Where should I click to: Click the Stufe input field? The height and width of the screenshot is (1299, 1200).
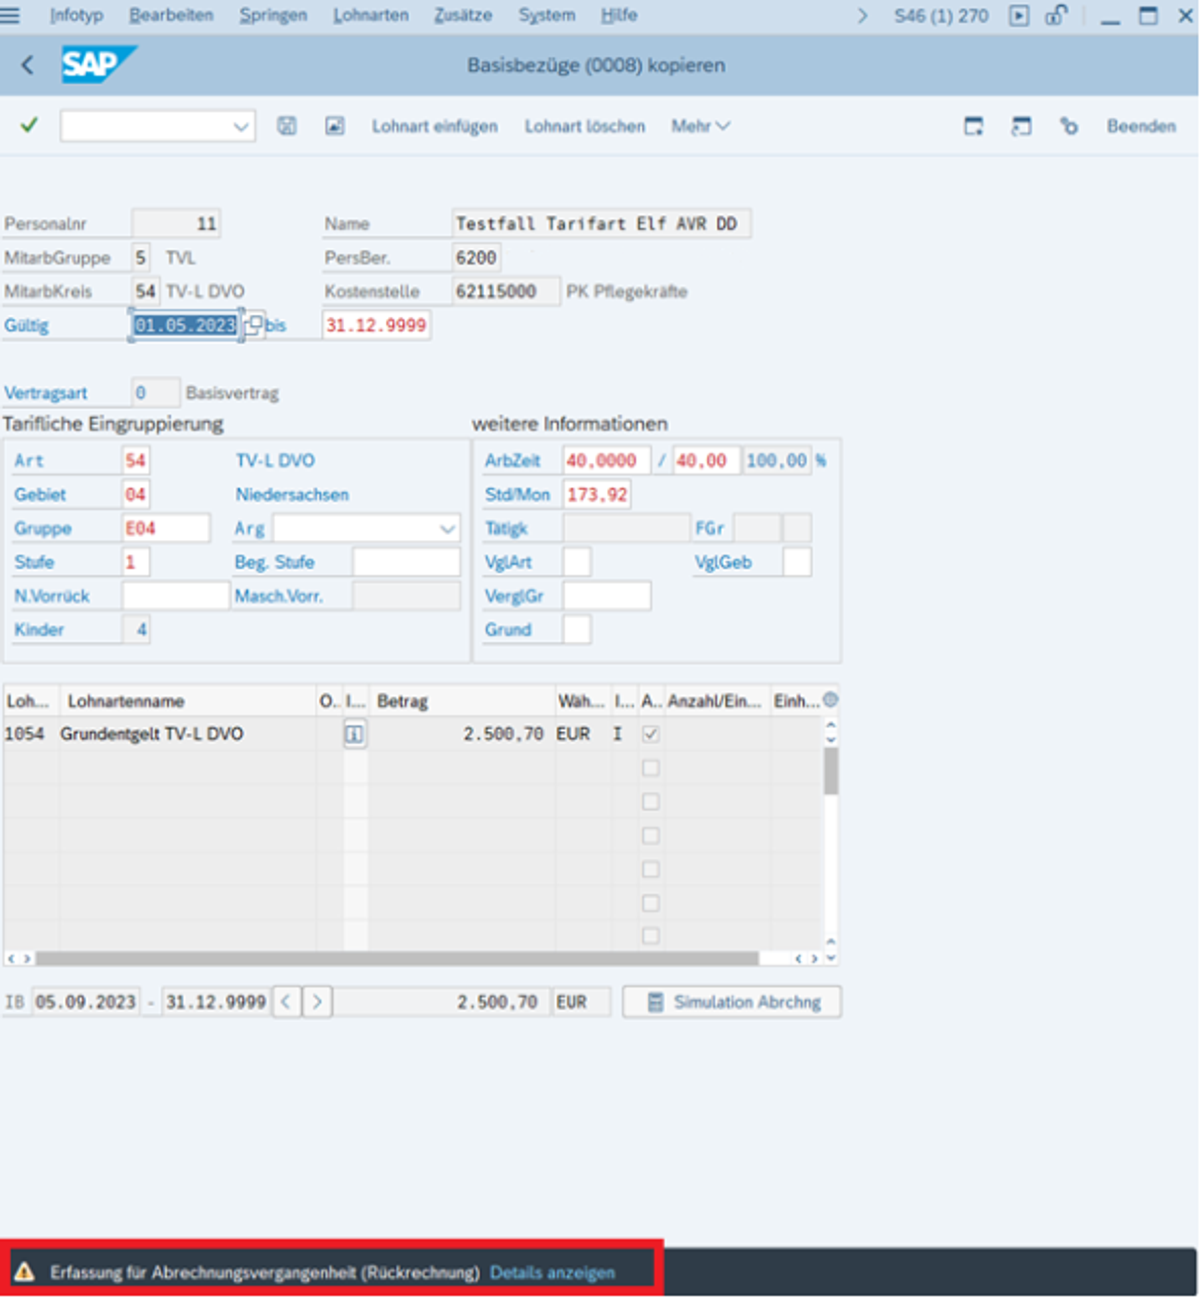(136, 562)
